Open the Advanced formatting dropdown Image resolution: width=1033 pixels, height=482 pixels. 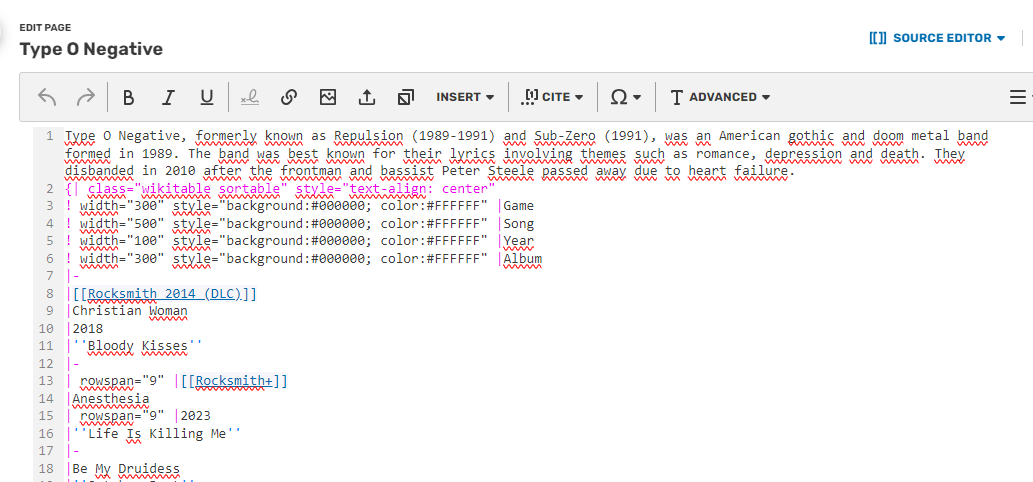pos(720,97)
